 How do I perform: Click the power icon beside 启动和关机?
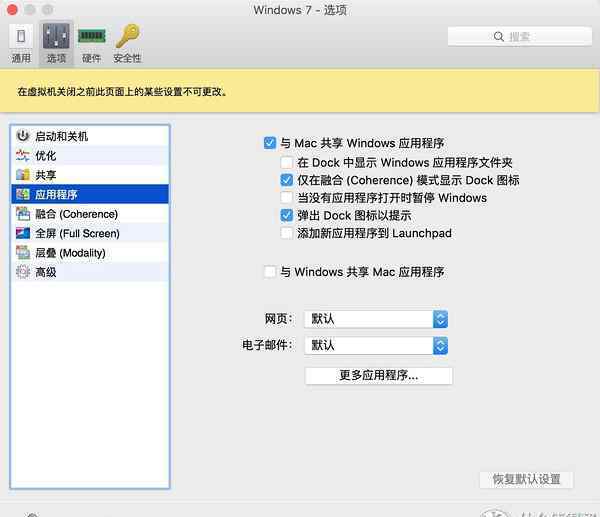pos(23,135)
